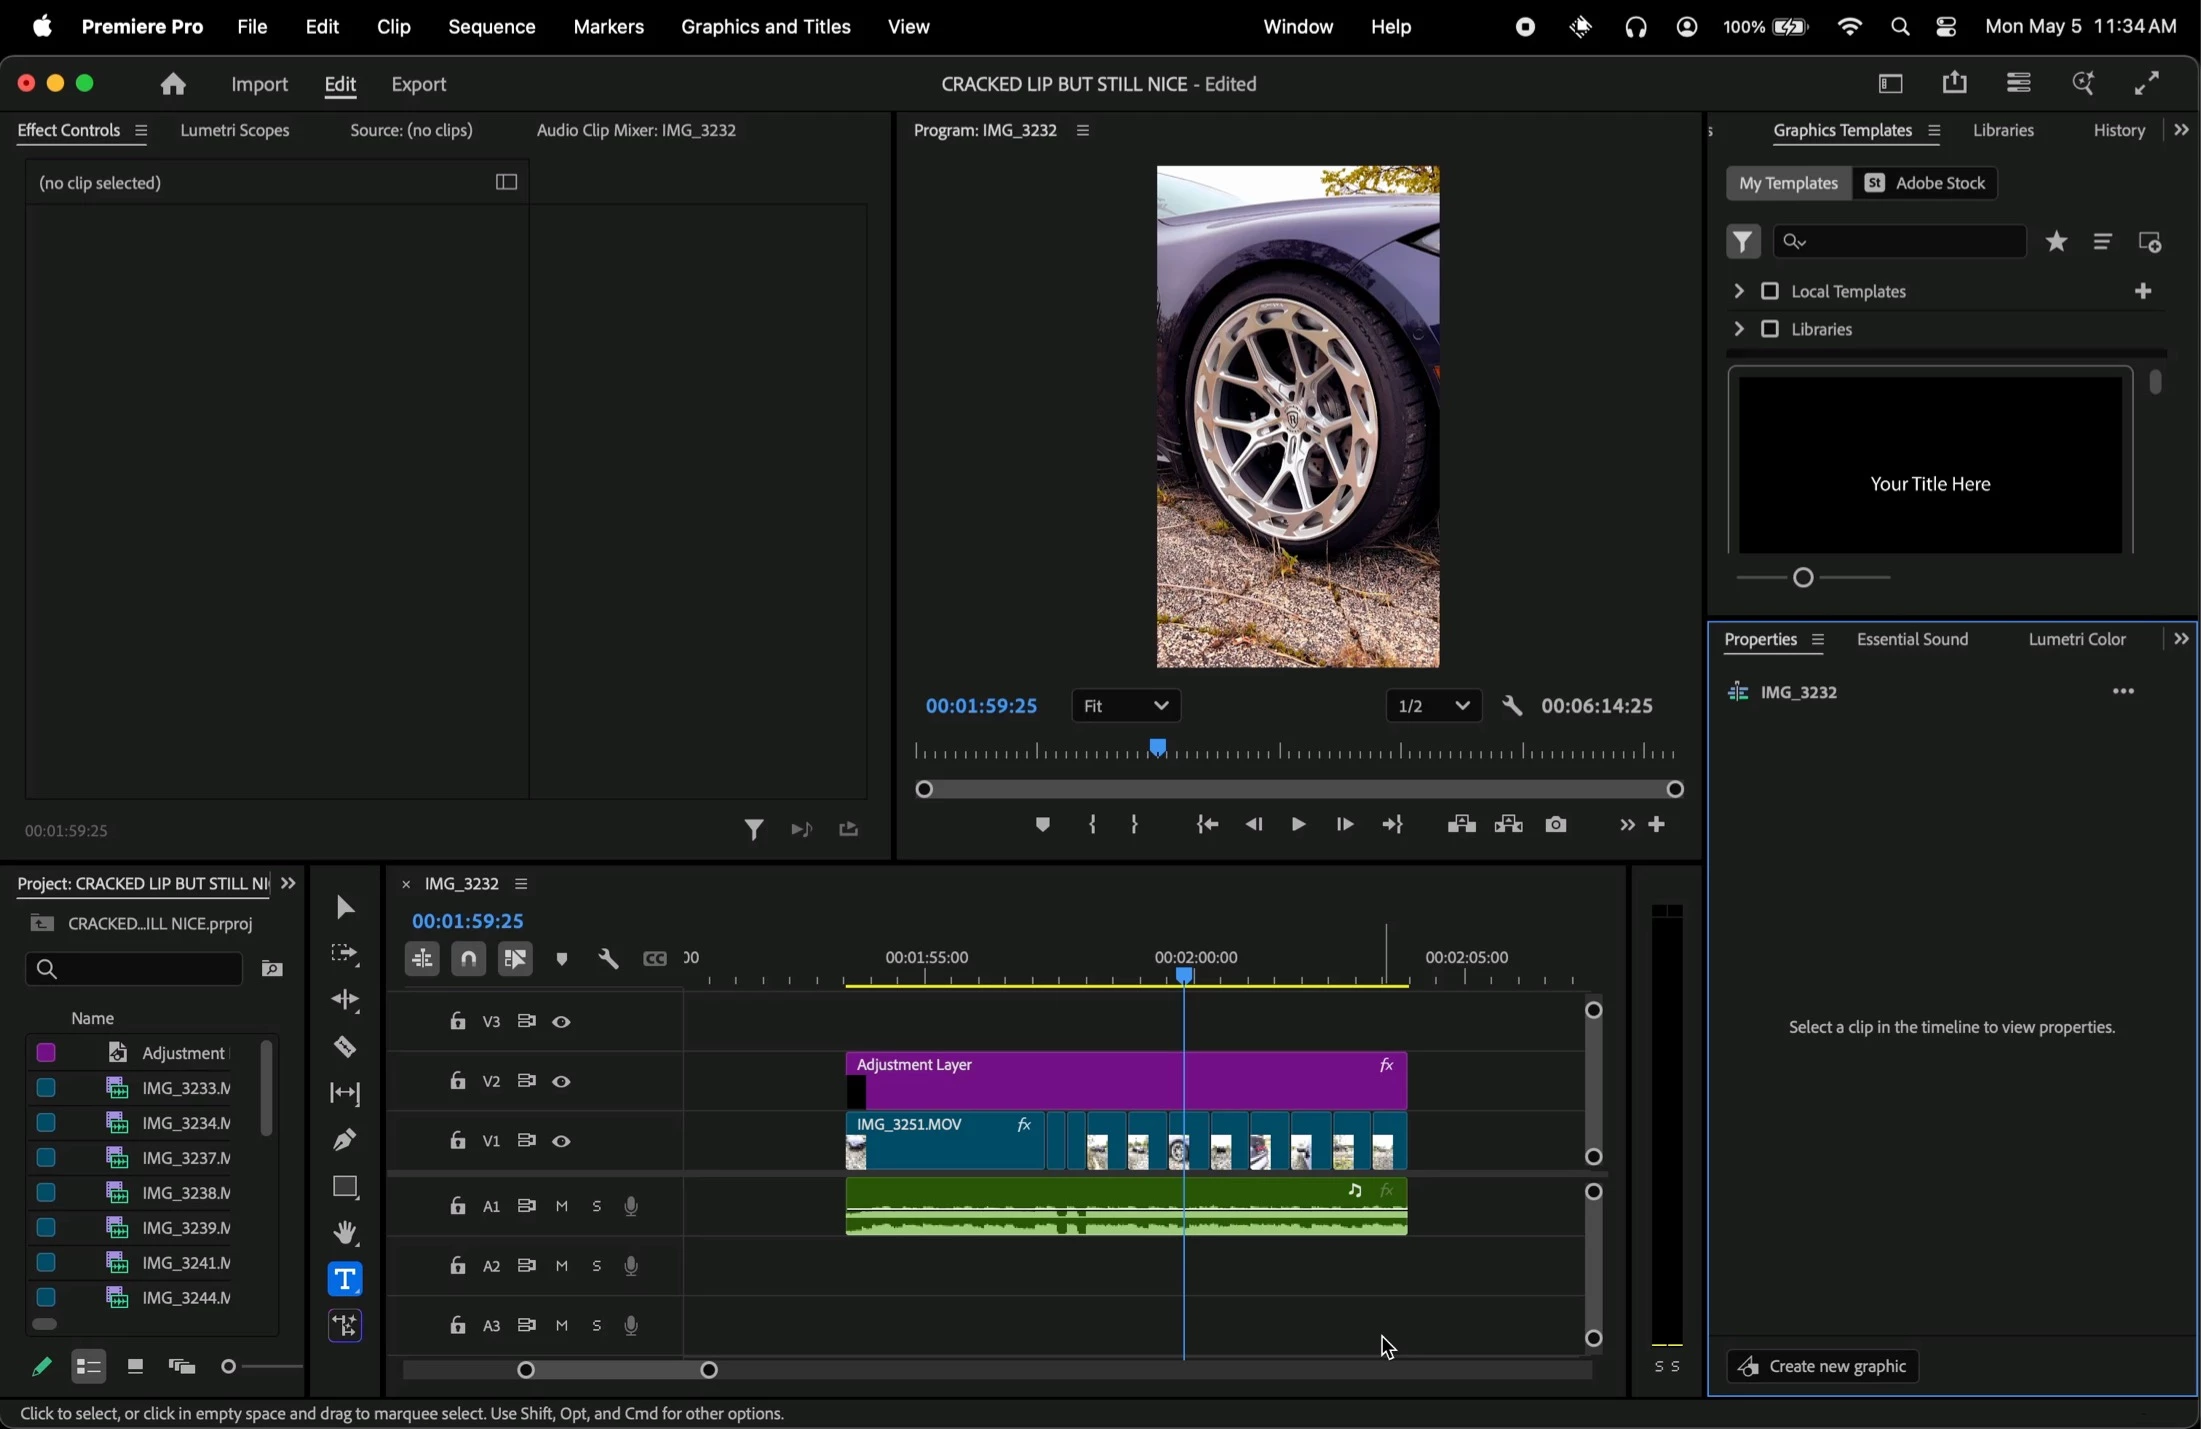2201x1429 pixels.
Task: Open Program monitor wrench settings
Action: (1512, 707)
